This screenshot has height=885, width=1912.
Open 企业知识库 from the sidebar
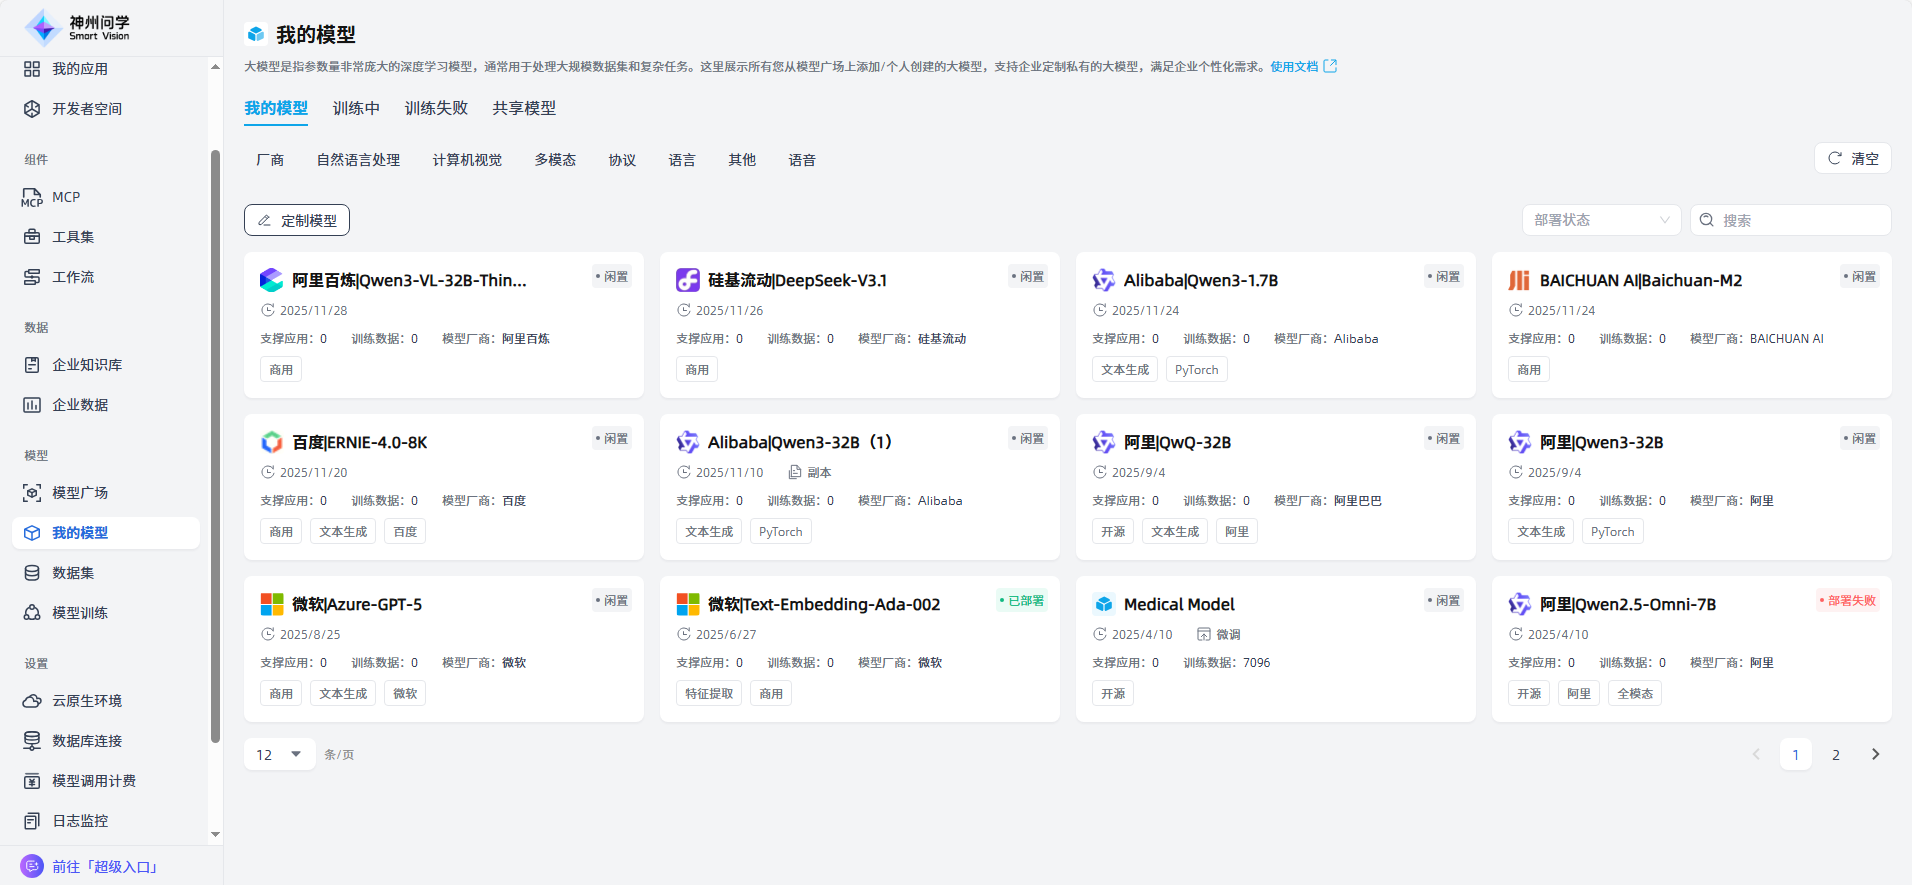87,365
